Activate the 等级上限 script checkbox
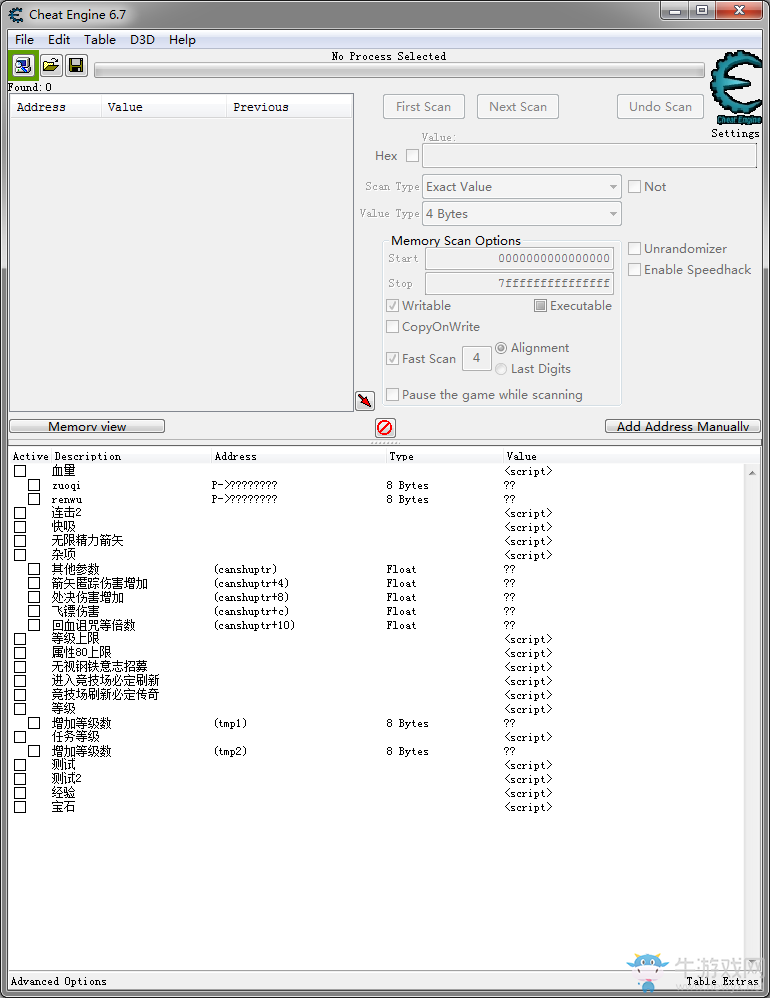 [x=20, y=639]
